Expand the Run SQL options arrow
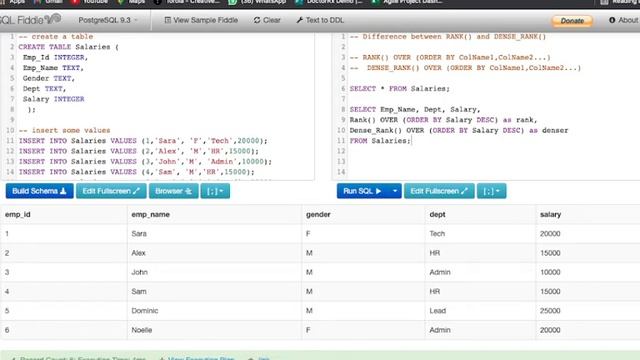Screen dimensions: 640x360 [x=395, y=191]
